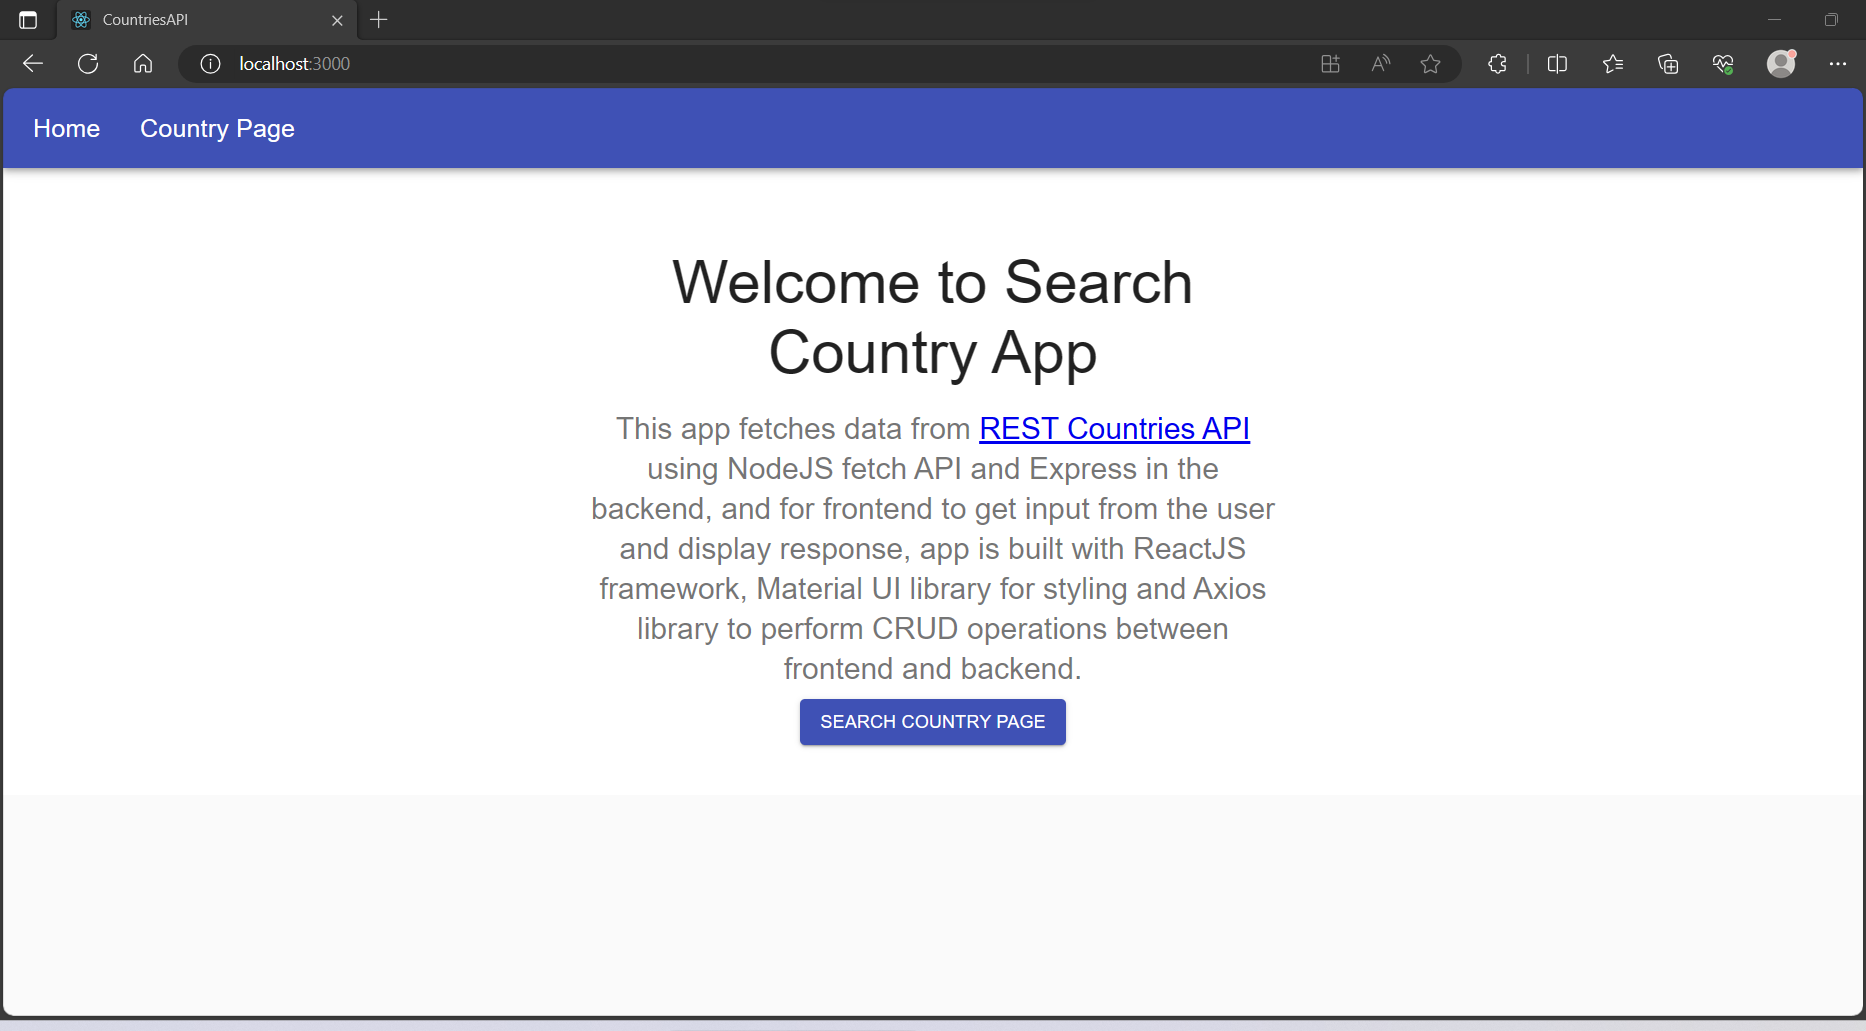This screenshot has width=1866, height=1031.
Task: Open Settings and more ellipsis menu
Action: click(x=1839, y=63)
